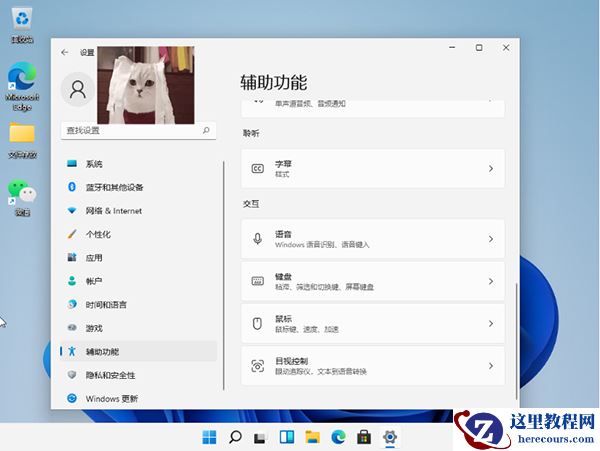The width and height of the screenshot is (600, 451).
Task: Open 辅助功能 settings category
Action: click(139, 352)
